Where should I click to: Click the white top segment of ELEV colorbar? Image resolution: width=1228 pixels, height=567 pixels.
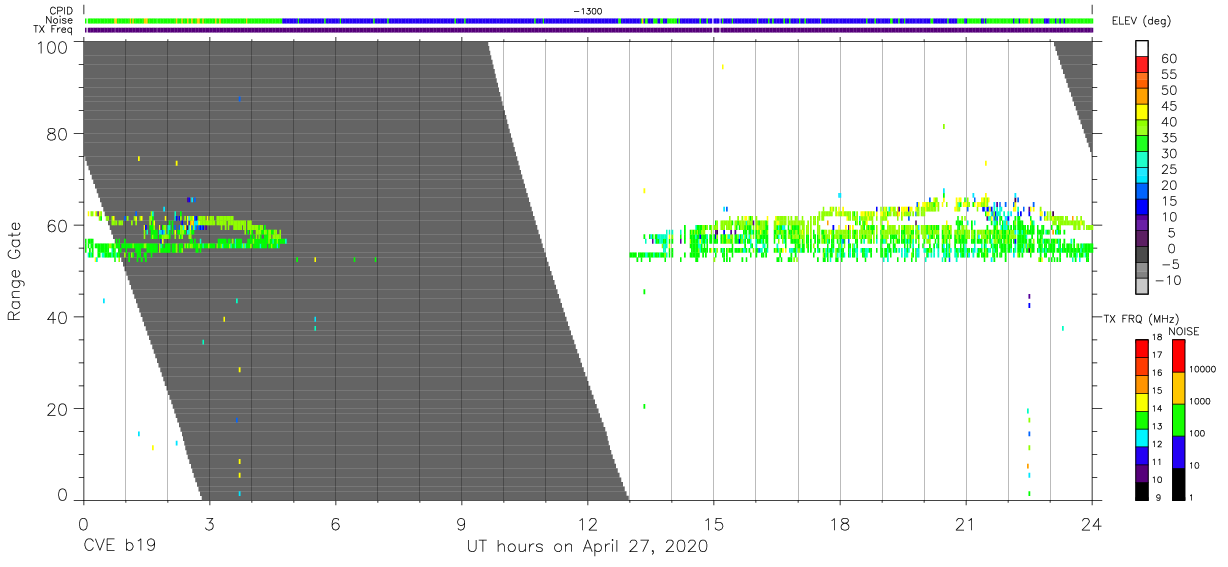pos(1142,49)
